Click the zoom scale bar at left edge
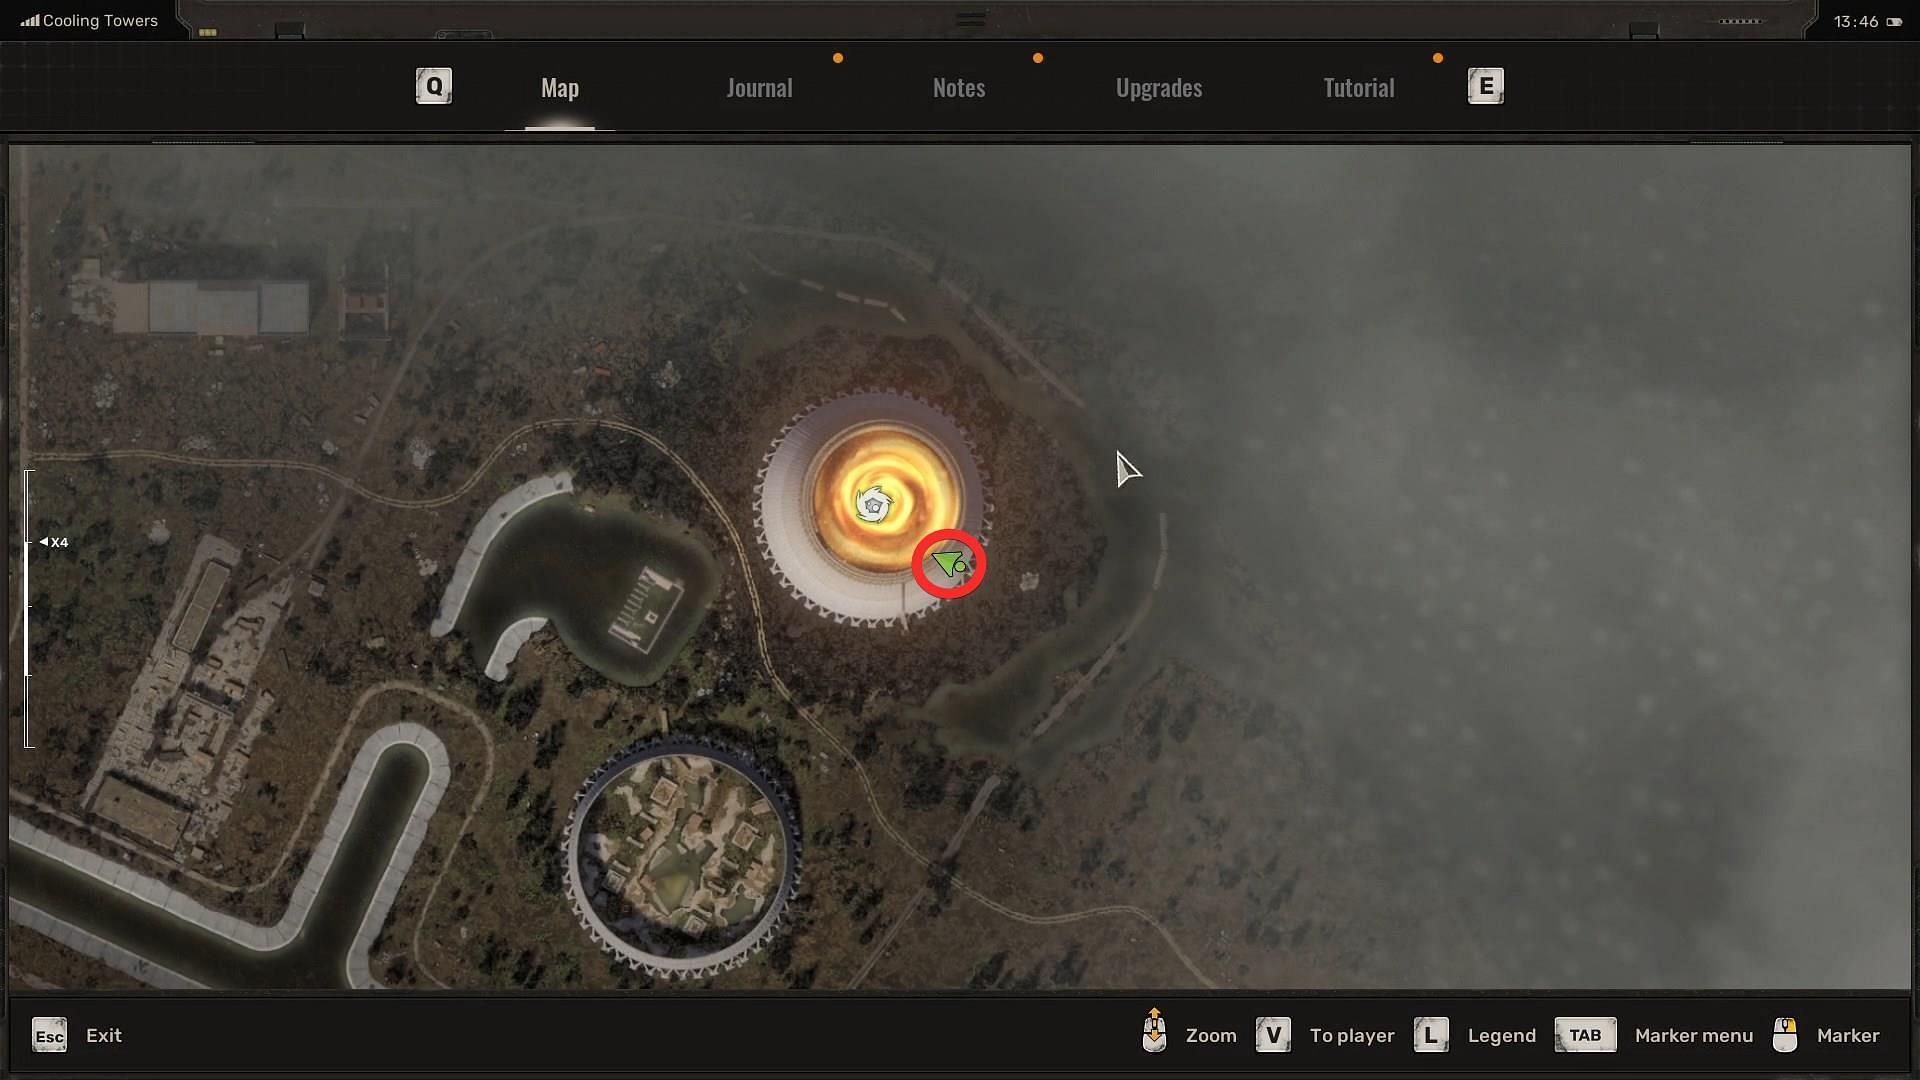 coord(29,608)
